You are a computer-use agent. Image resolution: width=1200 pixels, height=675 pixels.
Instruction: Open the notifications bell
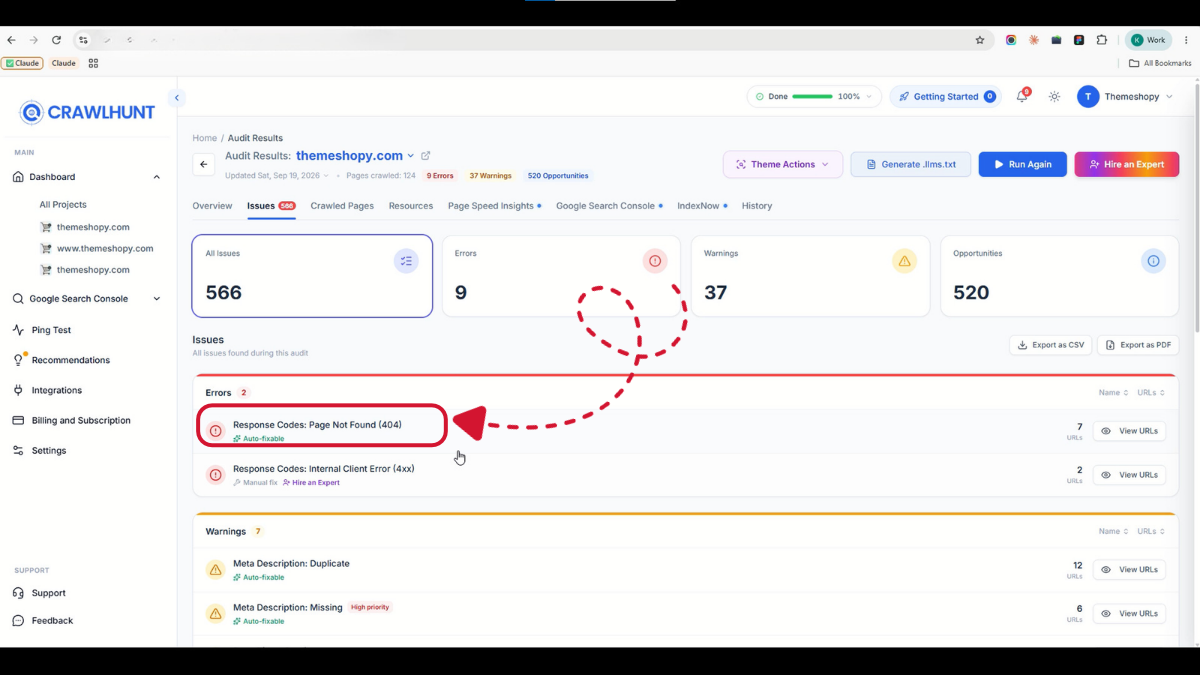point(1022,97)
